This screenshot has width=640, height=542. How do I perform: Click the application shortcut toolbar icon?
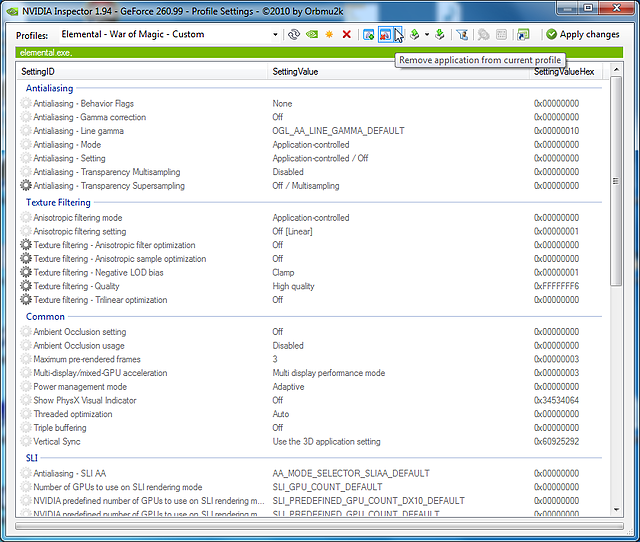pyautogui.click(x=523, y=35)
